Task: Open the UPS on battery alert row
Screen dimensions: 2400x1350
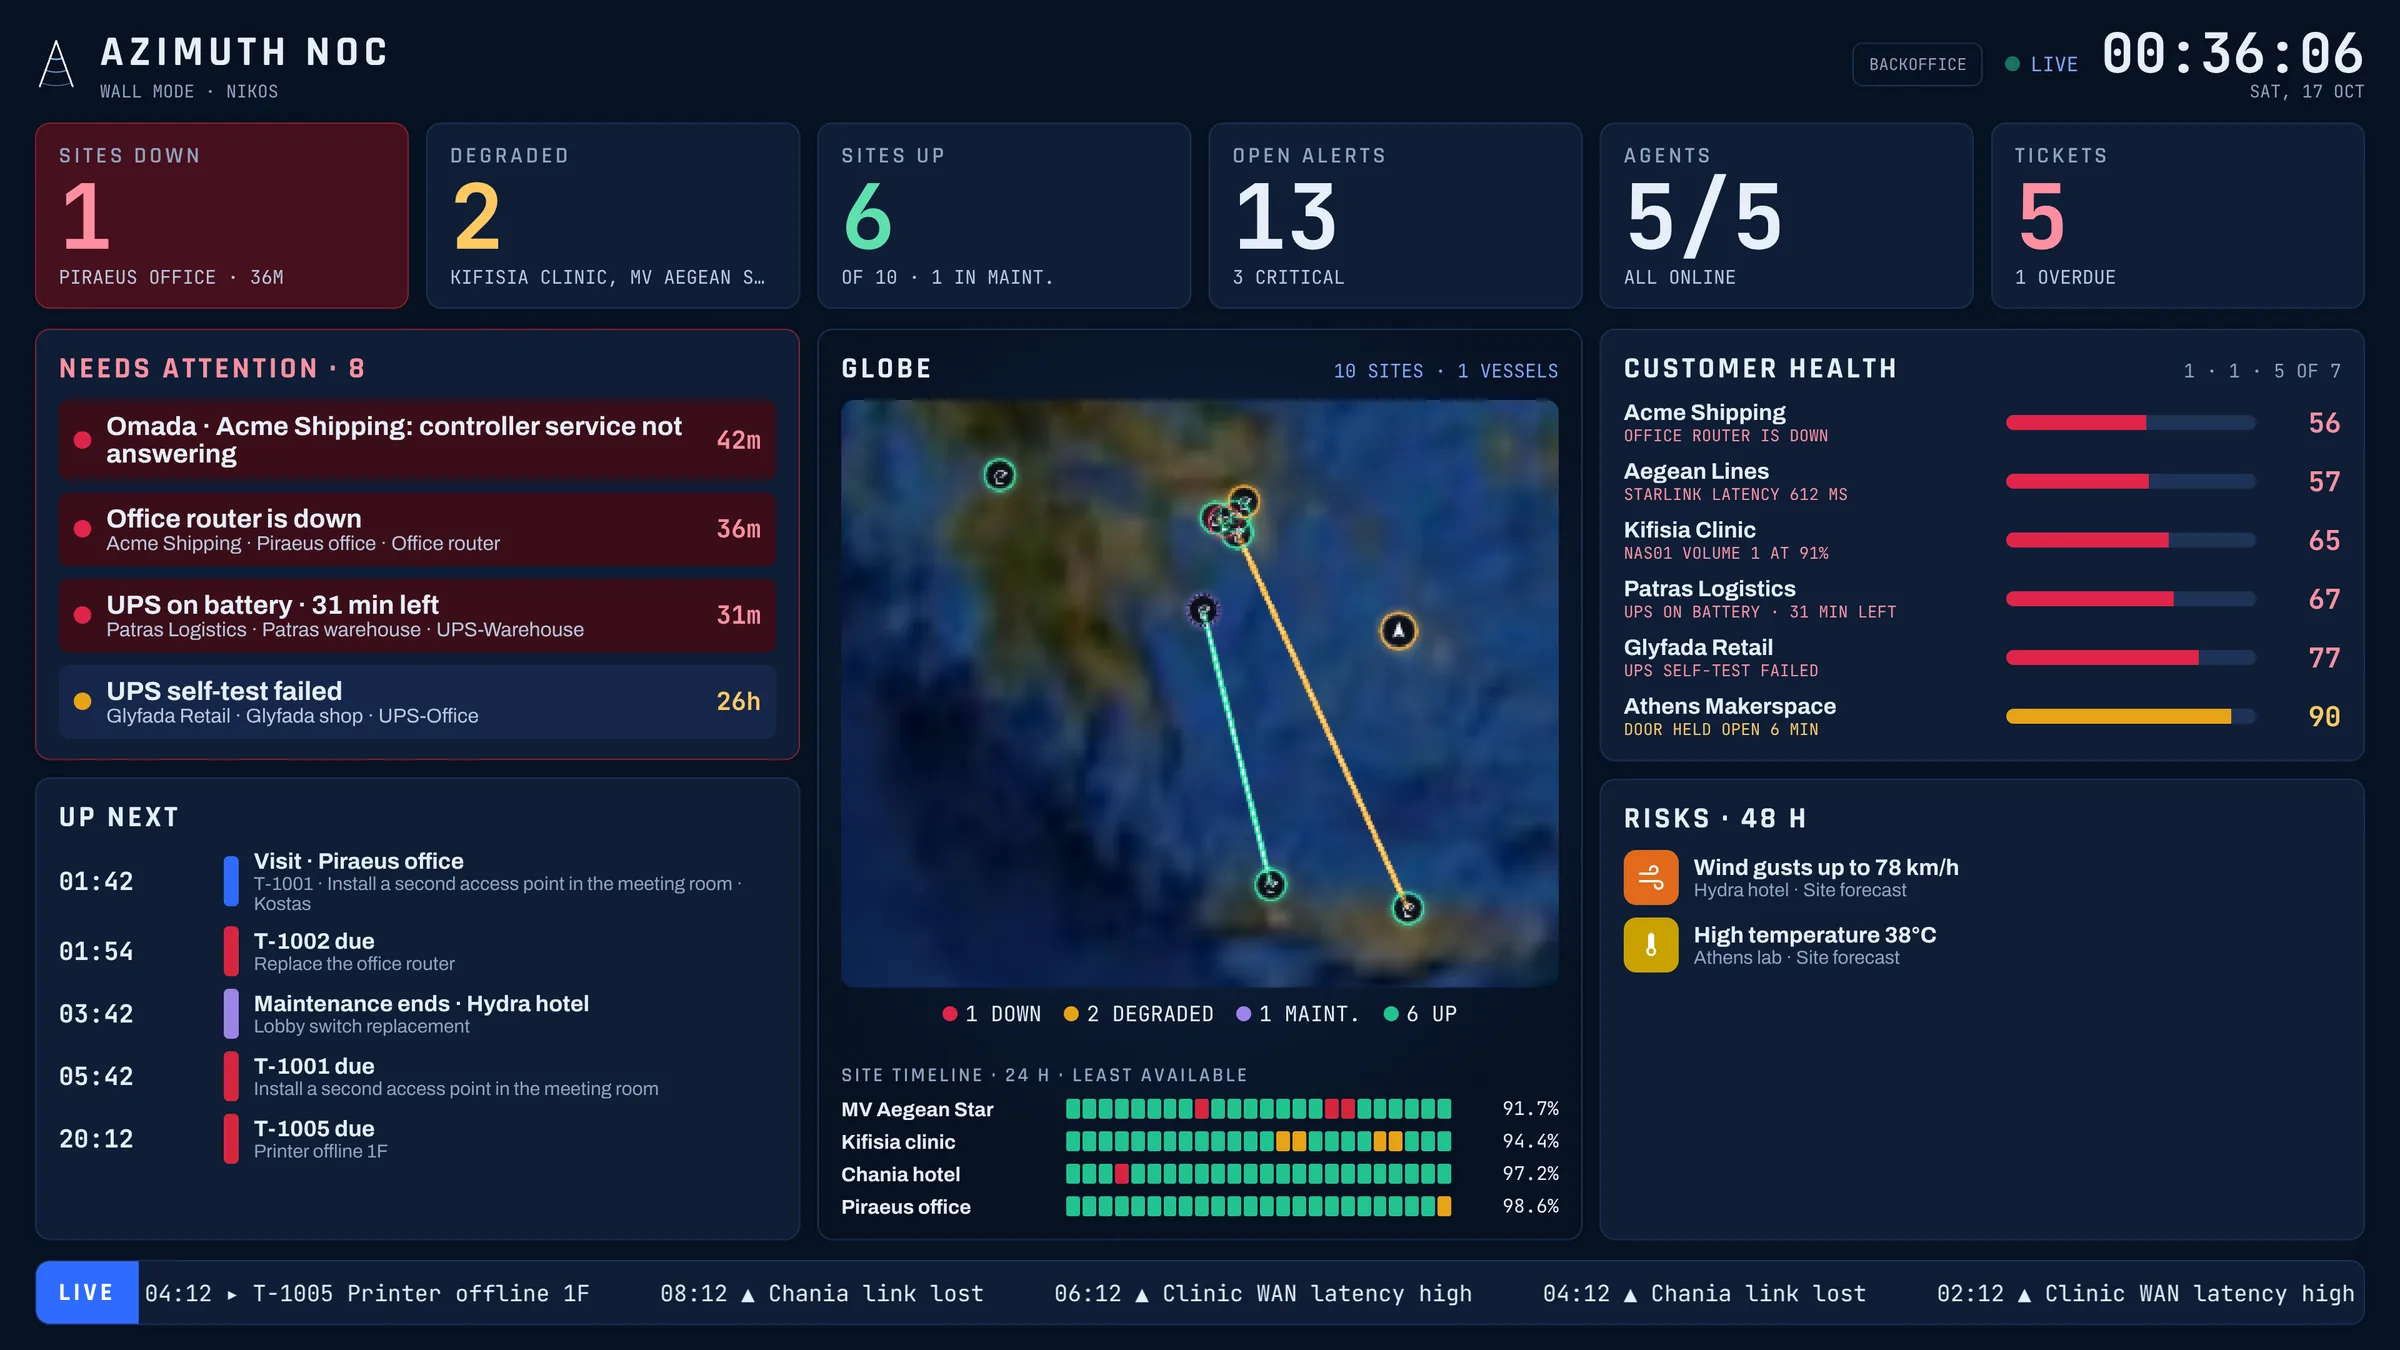Action: [417, 615]
